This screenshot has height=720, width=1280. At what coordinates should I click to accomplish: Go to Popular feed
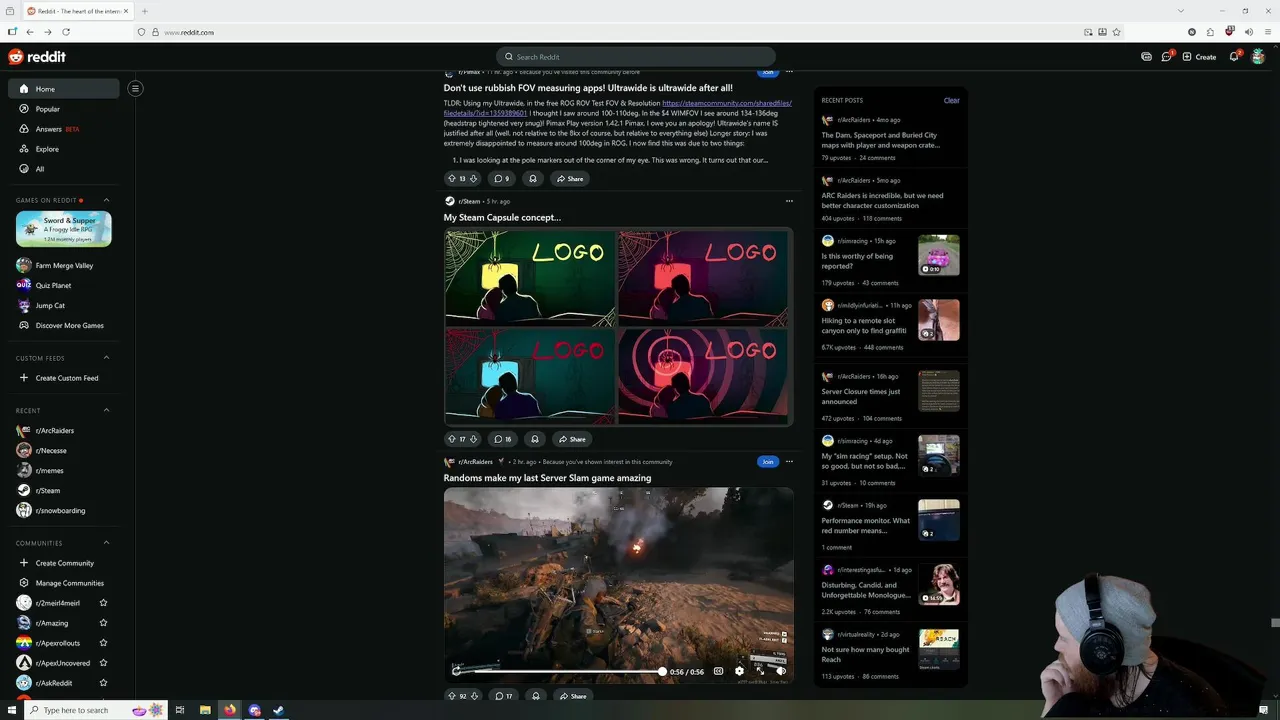pos(64,109)
